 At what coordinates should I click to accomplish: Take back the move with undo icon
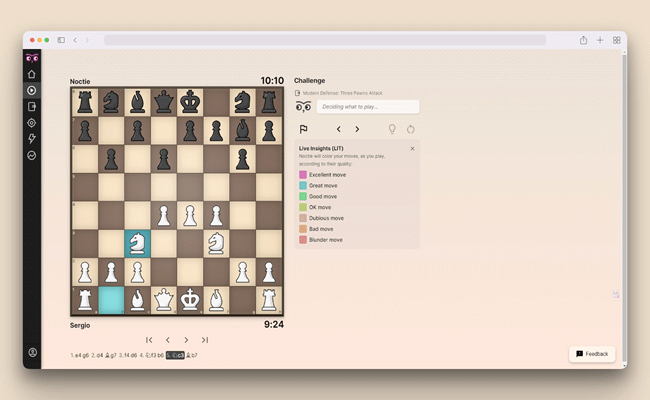[410, 129]
